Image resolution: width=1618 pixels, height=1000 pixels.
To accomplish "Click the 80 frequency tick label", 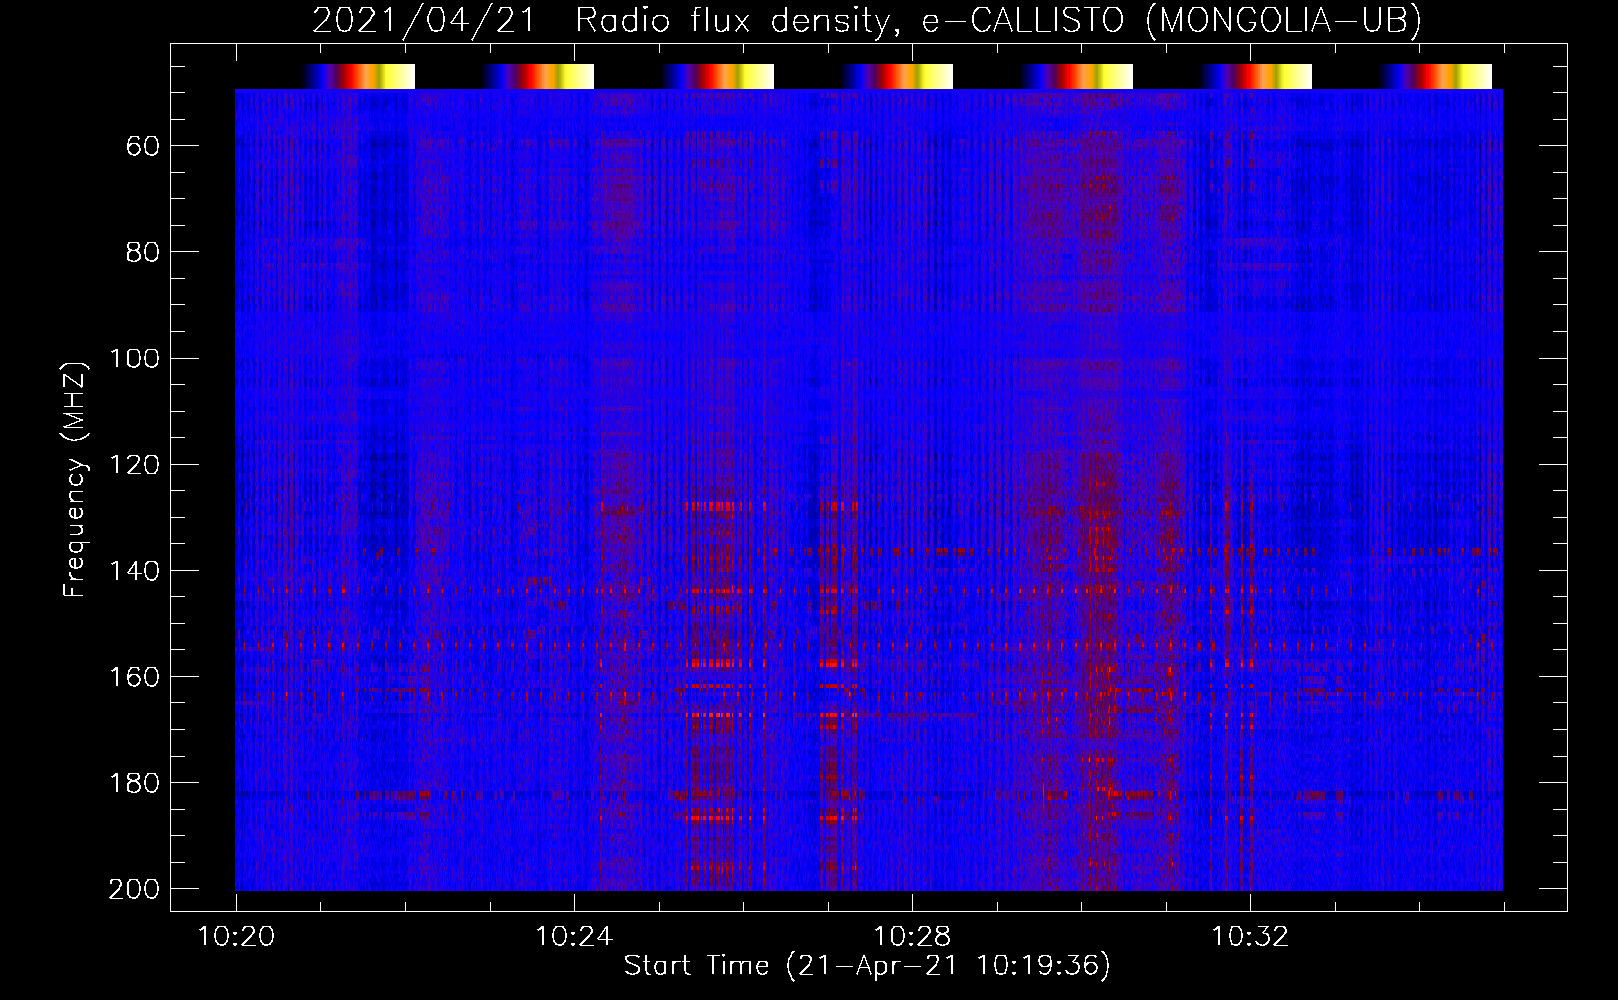I will tap(143, 252).
